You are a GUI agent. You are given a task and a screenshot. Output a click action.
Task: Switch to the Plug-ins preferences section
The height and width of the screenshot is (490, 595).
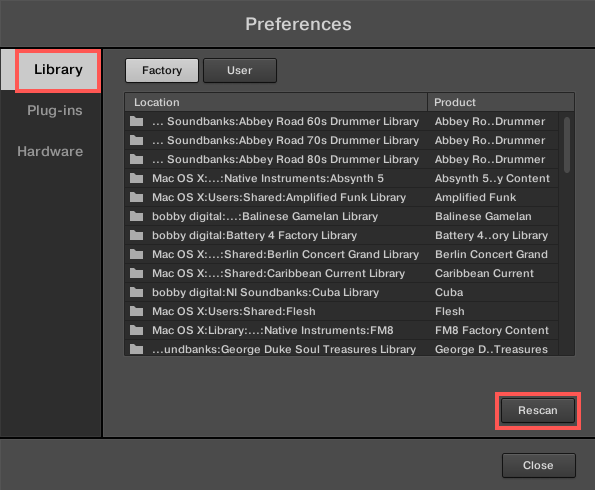[x=55, y=110]
